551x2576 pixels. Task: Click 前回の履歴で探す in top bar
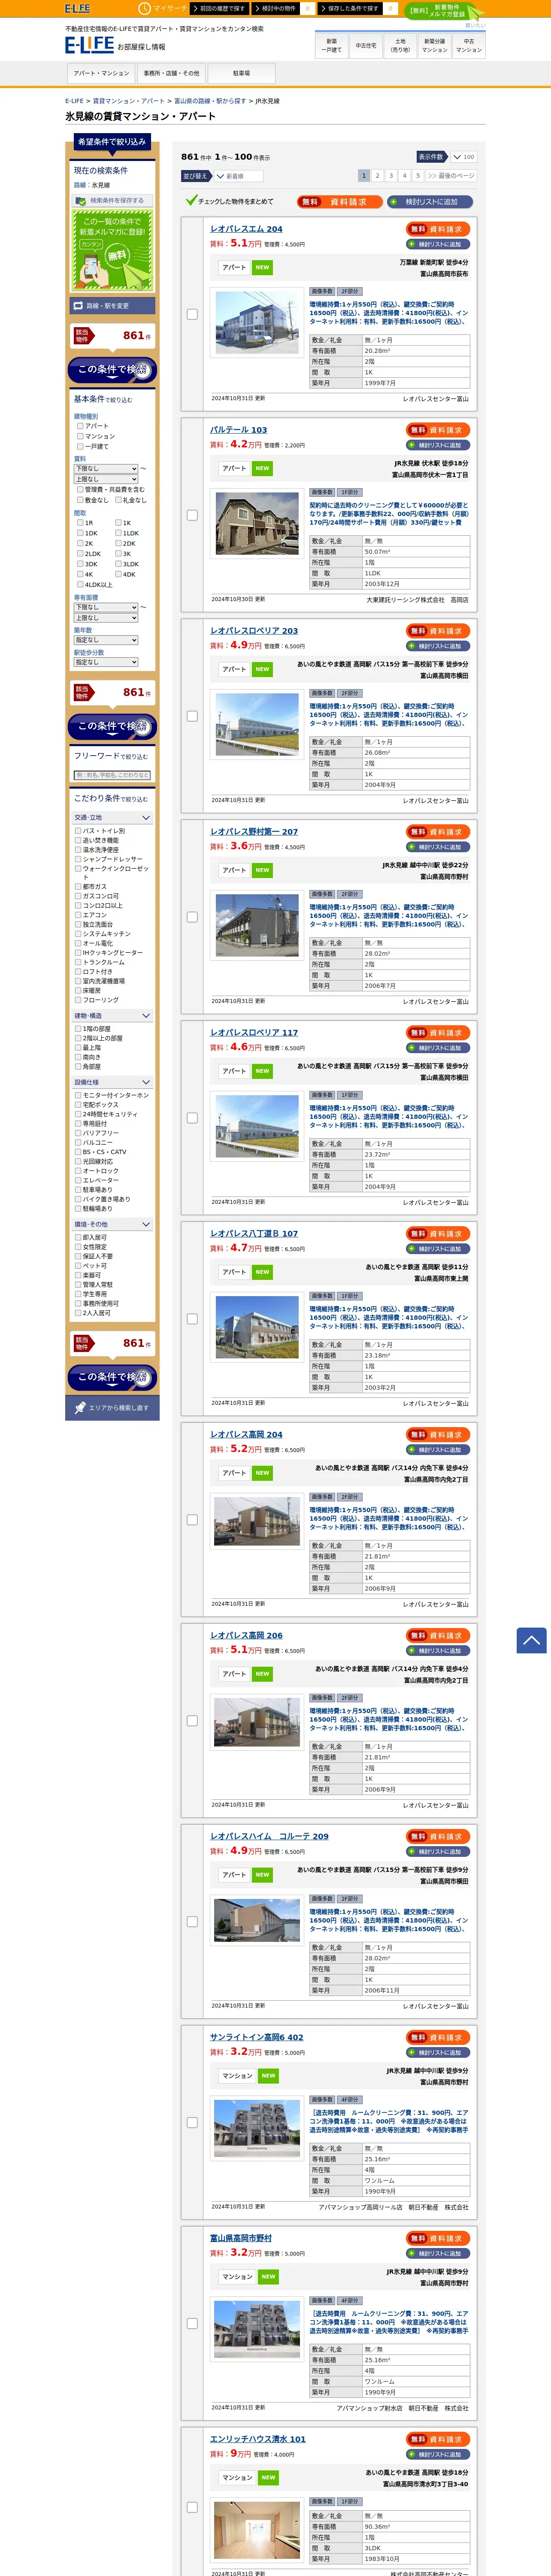[x=220, y=8]
